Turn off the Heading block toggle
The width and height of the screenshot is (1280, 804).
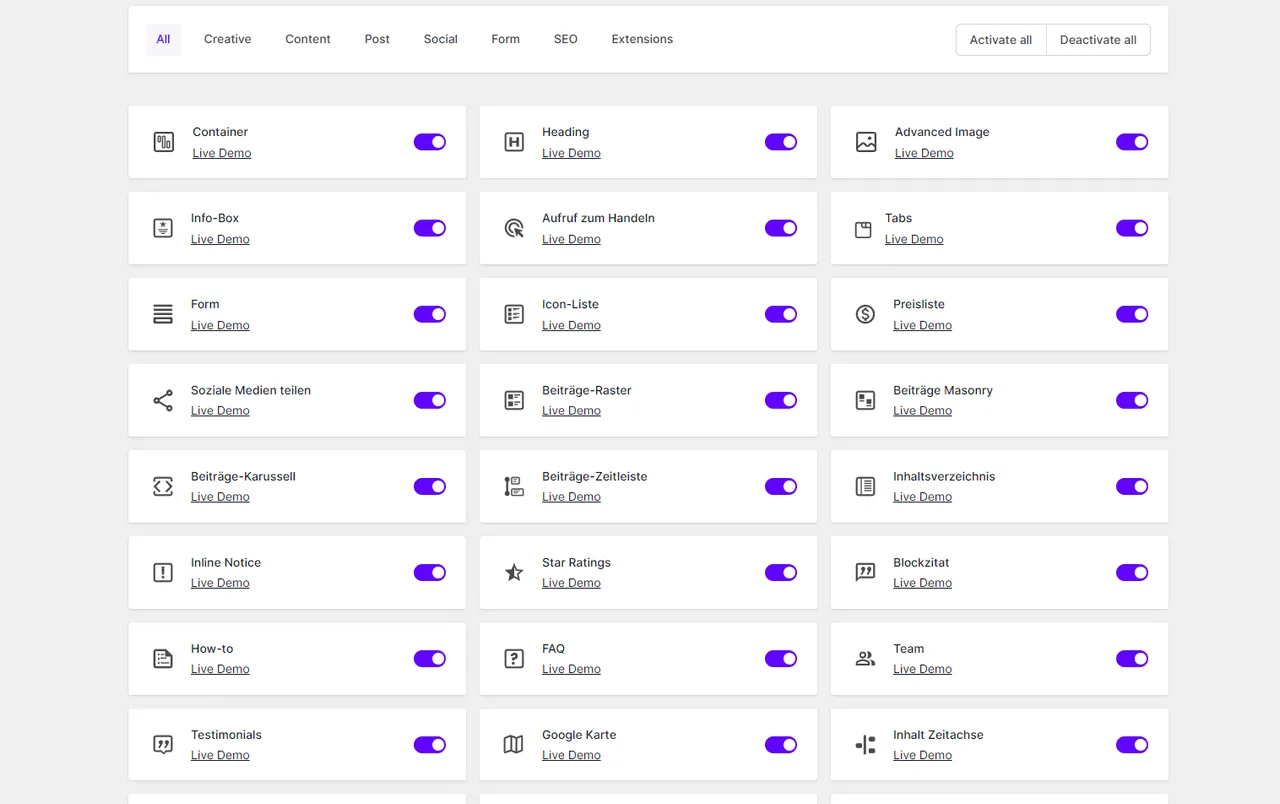(781, 142)
